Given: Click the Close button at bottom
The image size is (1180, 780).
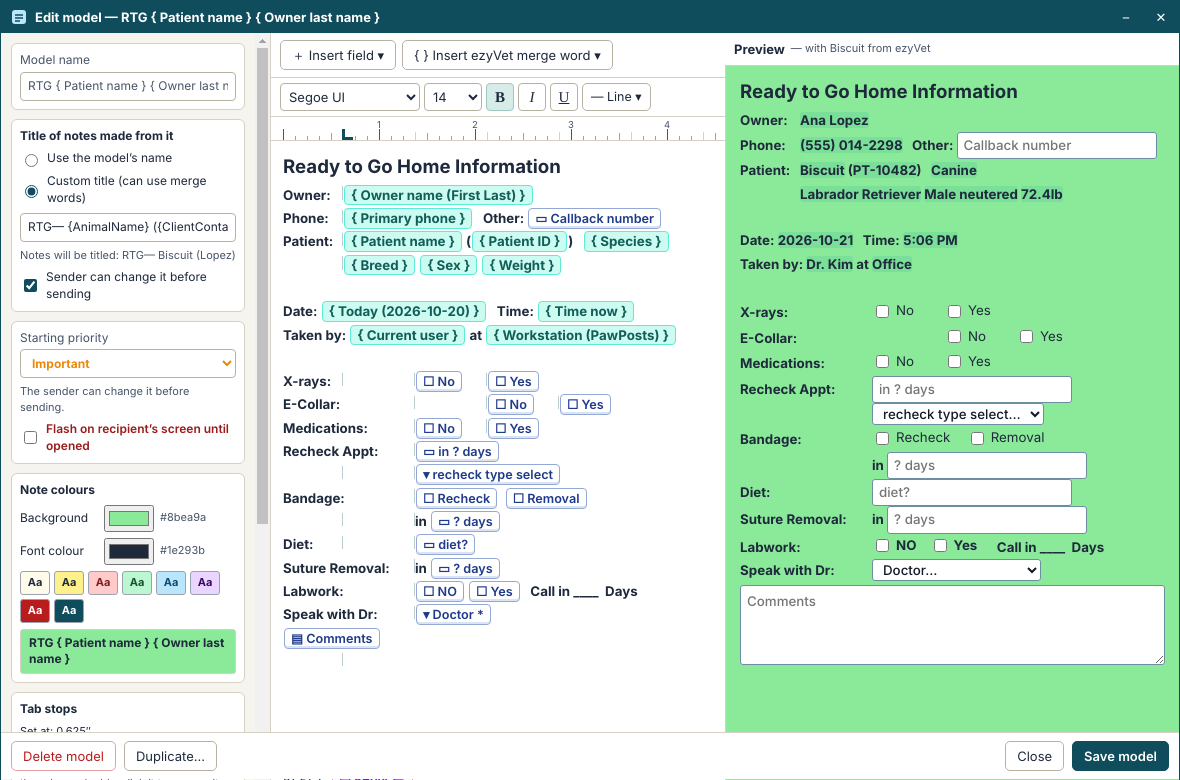Looking at the screenshot, I should (x=1034, y=757).
